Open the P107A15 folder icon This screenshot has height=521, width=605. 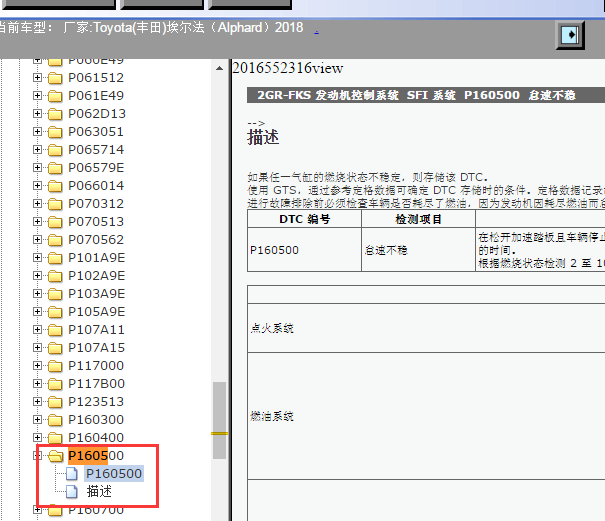point(55,348)
